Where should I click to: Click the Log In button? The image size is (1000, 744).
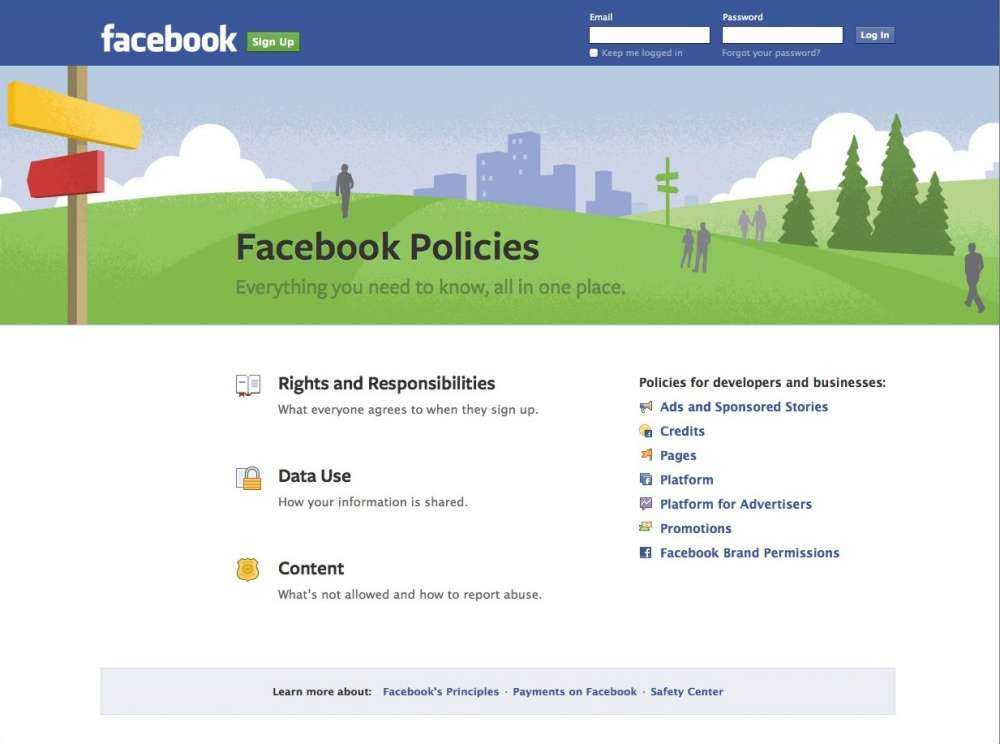874,33
